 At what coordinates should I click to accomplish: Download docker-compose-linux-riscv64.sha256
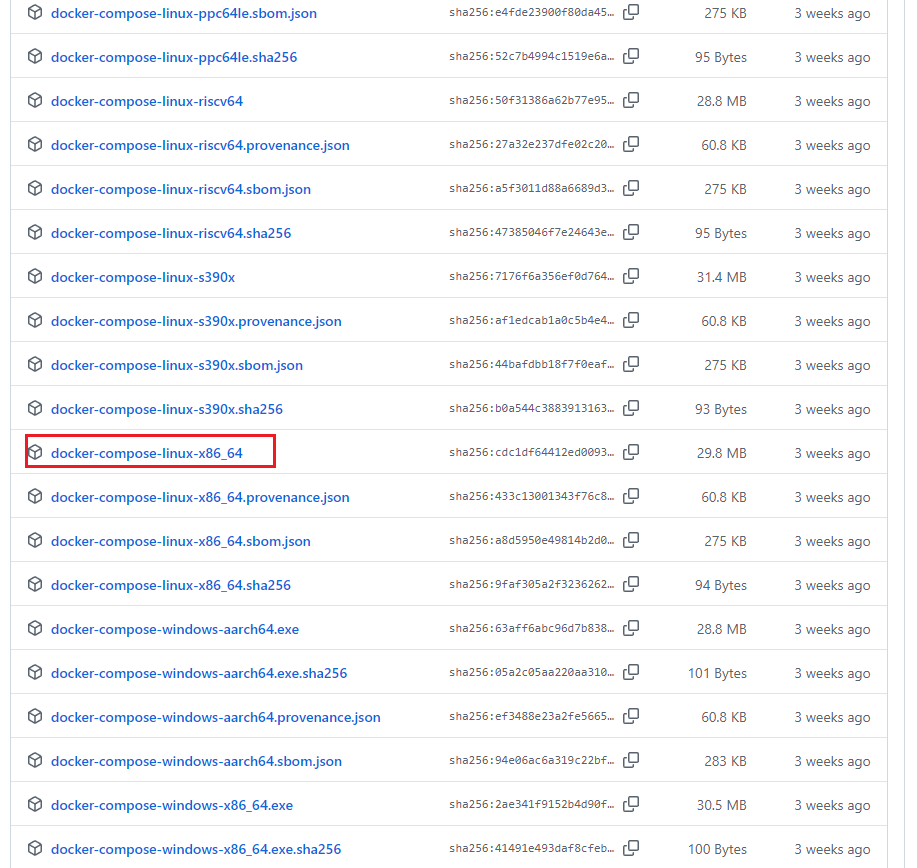tap(171, 233)
